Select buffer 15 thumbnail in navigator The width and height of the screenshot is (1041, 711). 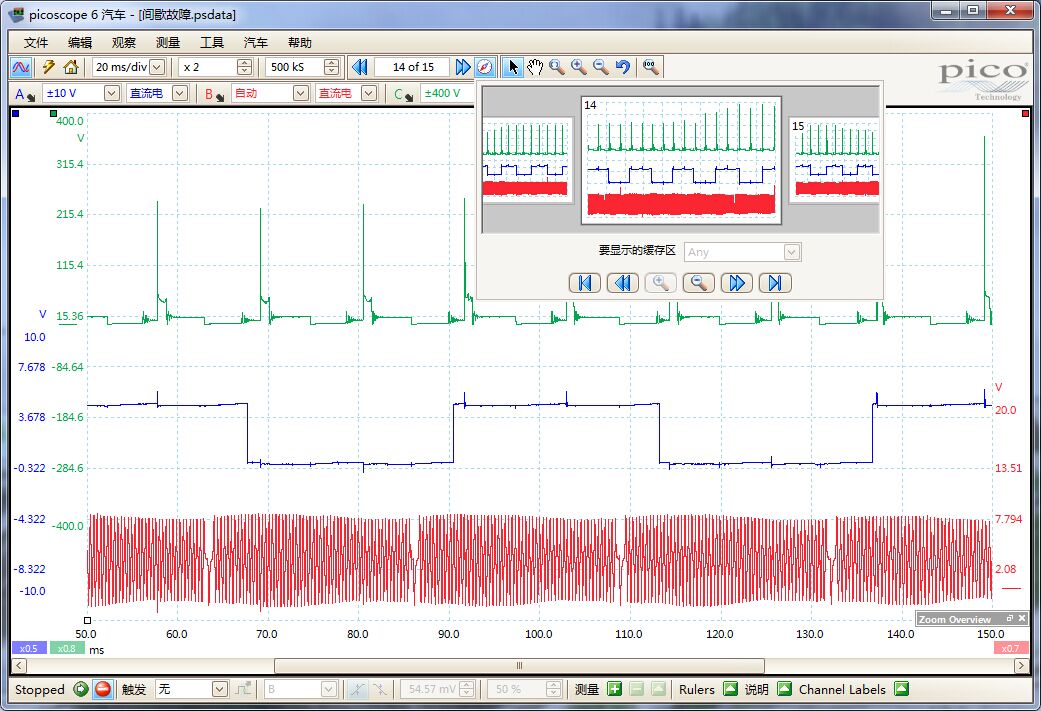tap(835, 160)
